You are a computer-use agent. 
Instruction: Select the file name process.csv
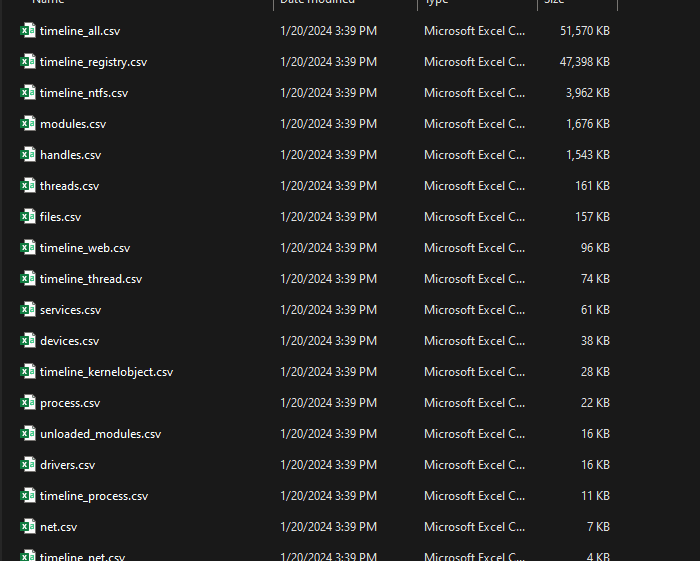tap(70, 403)
